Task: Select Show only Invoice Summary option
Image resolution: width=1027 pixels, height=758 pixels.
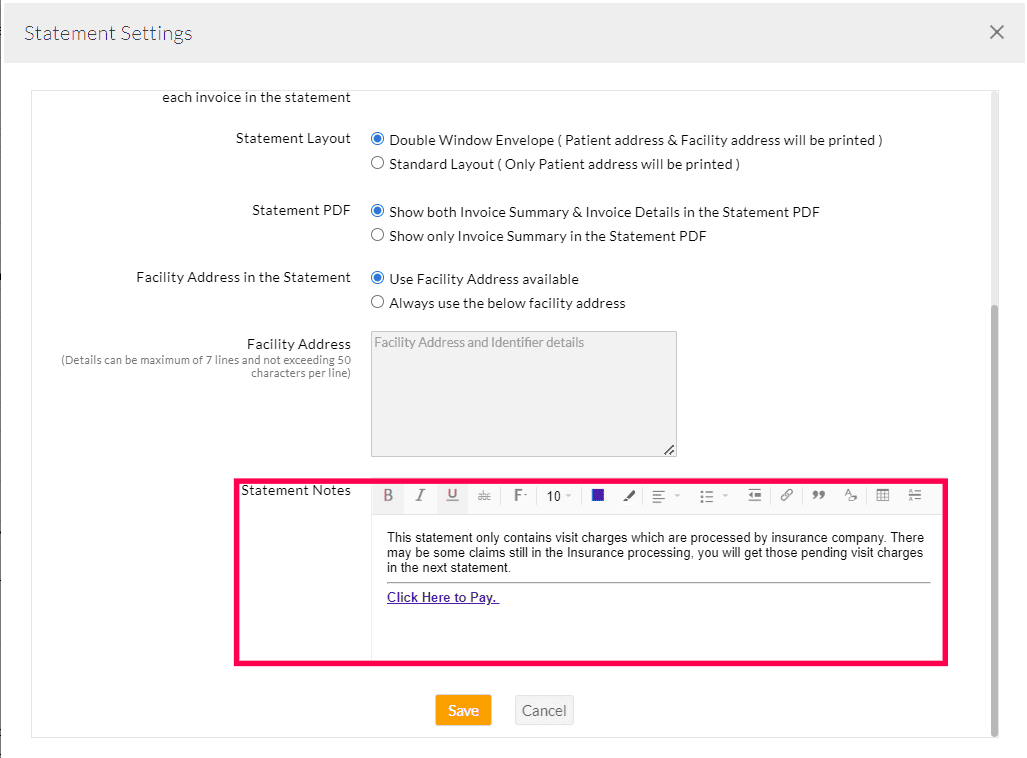Action: coord(378,235)
